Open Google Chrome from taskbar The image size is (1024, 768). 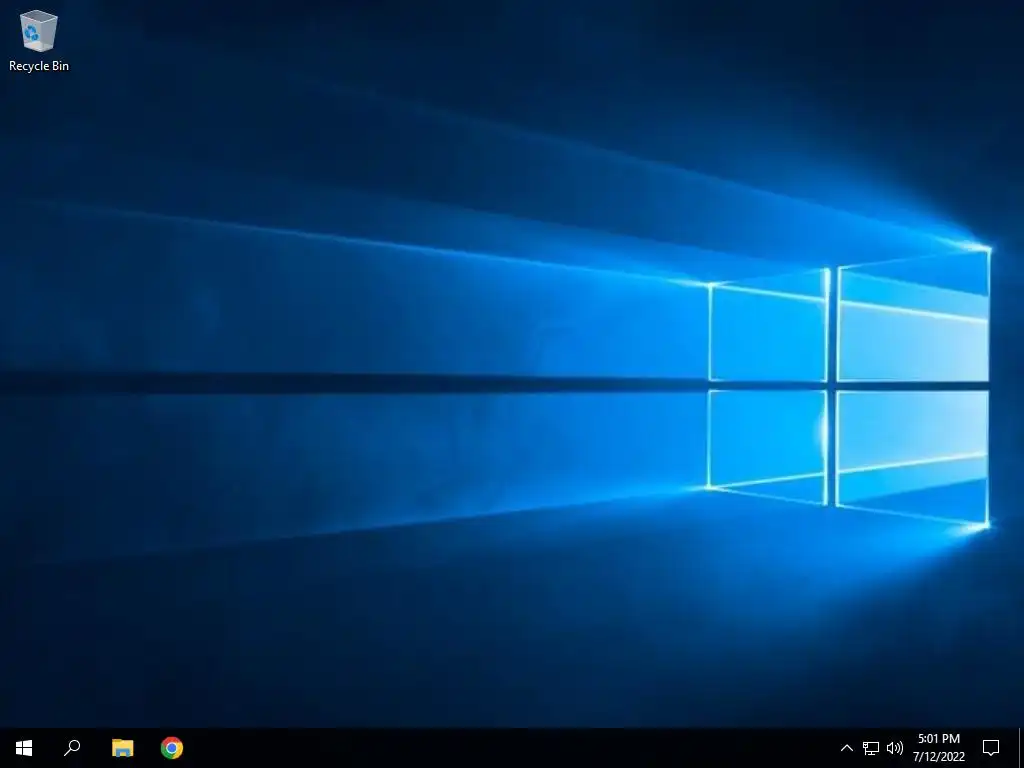(172, 748)
